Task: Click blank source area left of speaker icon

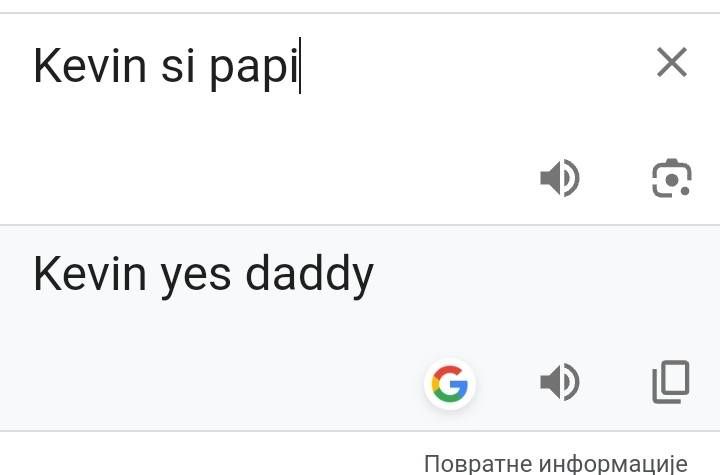Action: point(250,179)
